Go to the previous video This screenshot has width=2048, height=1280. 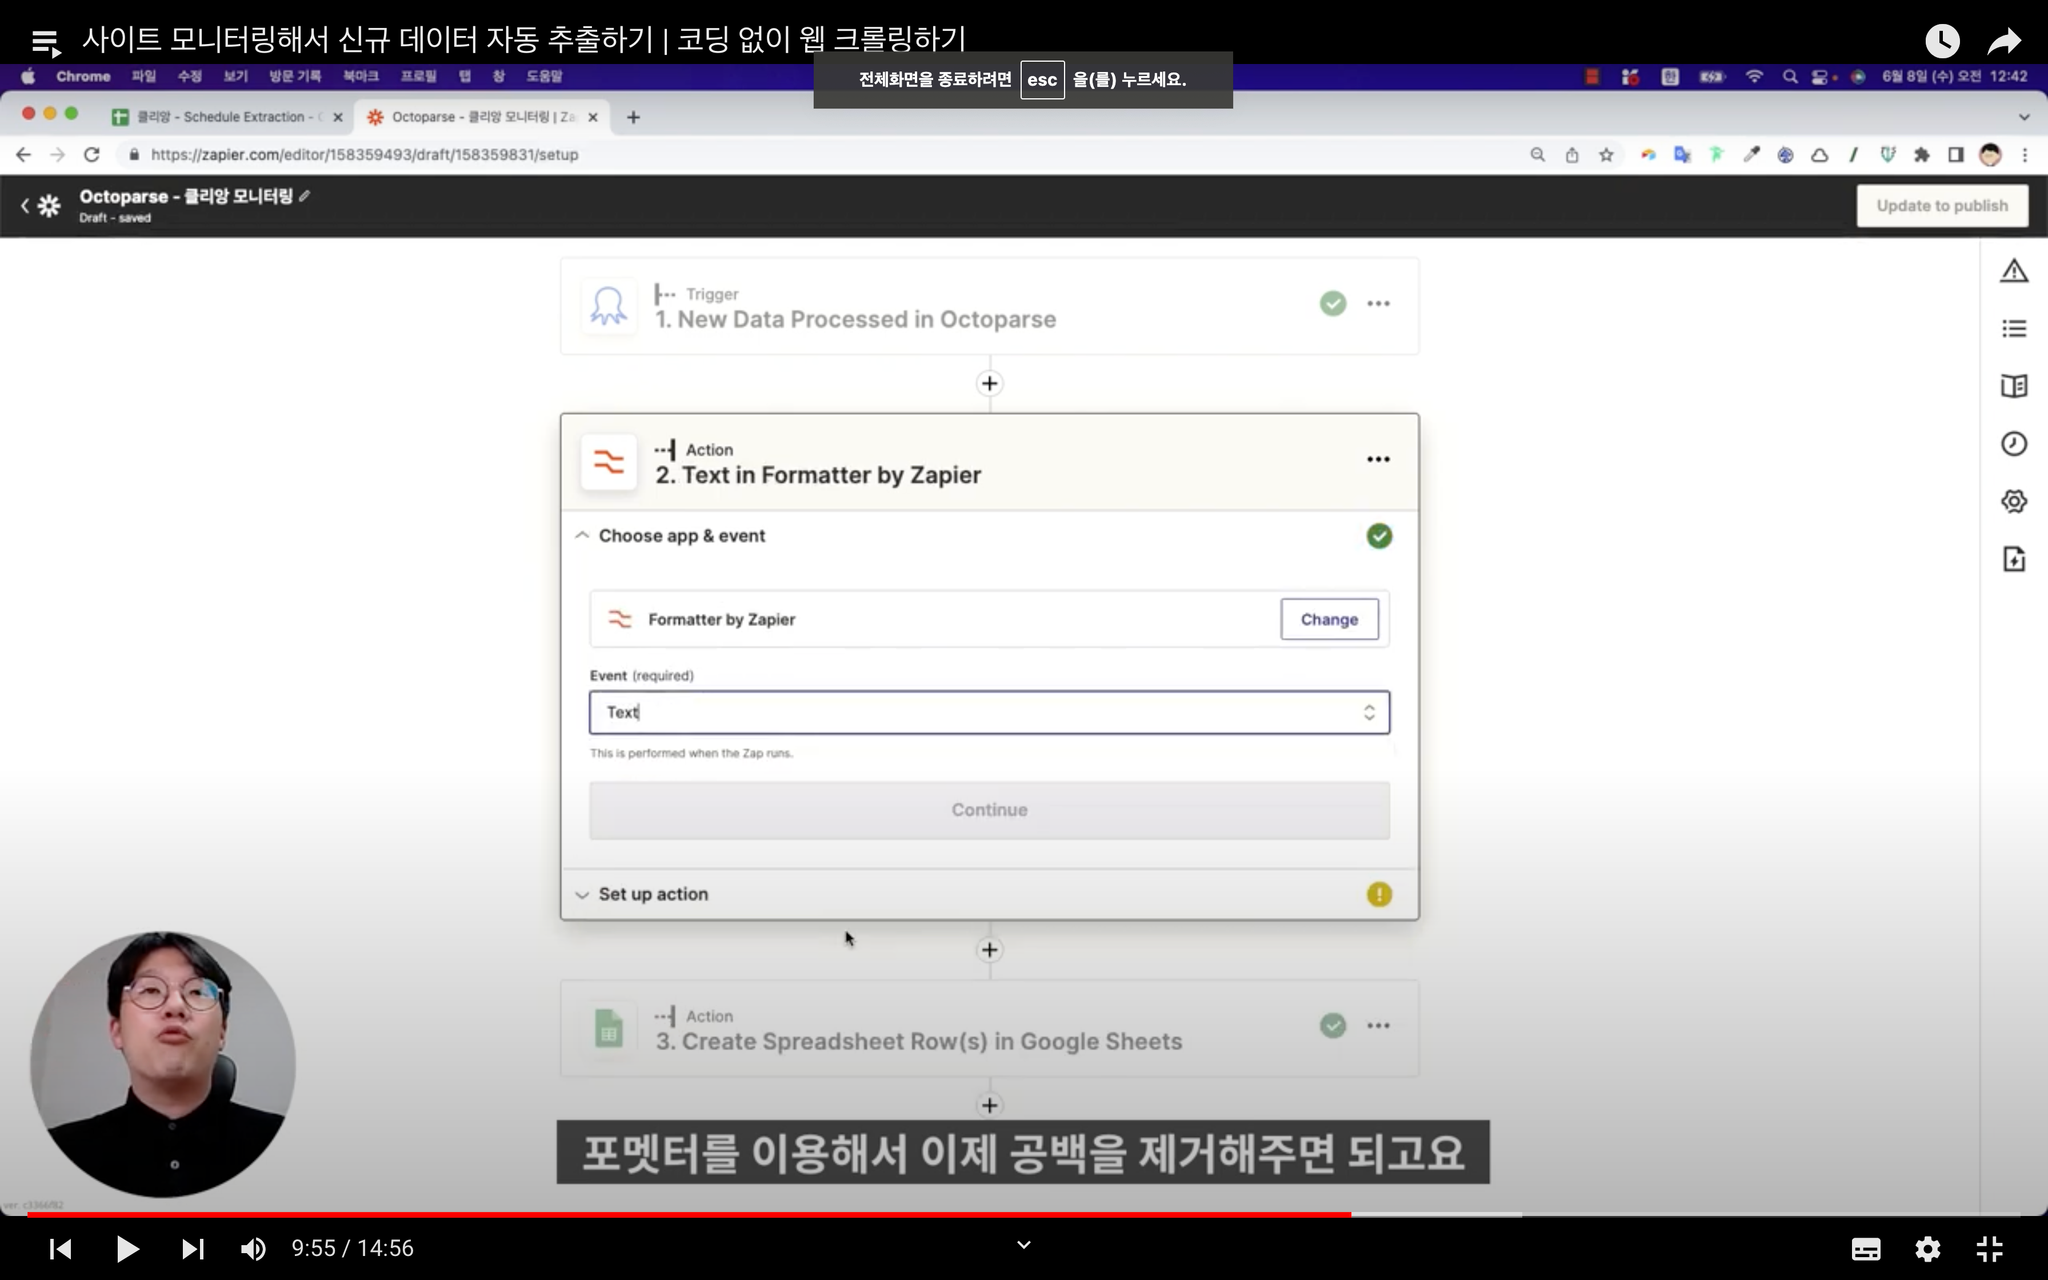click(60, 1248)
